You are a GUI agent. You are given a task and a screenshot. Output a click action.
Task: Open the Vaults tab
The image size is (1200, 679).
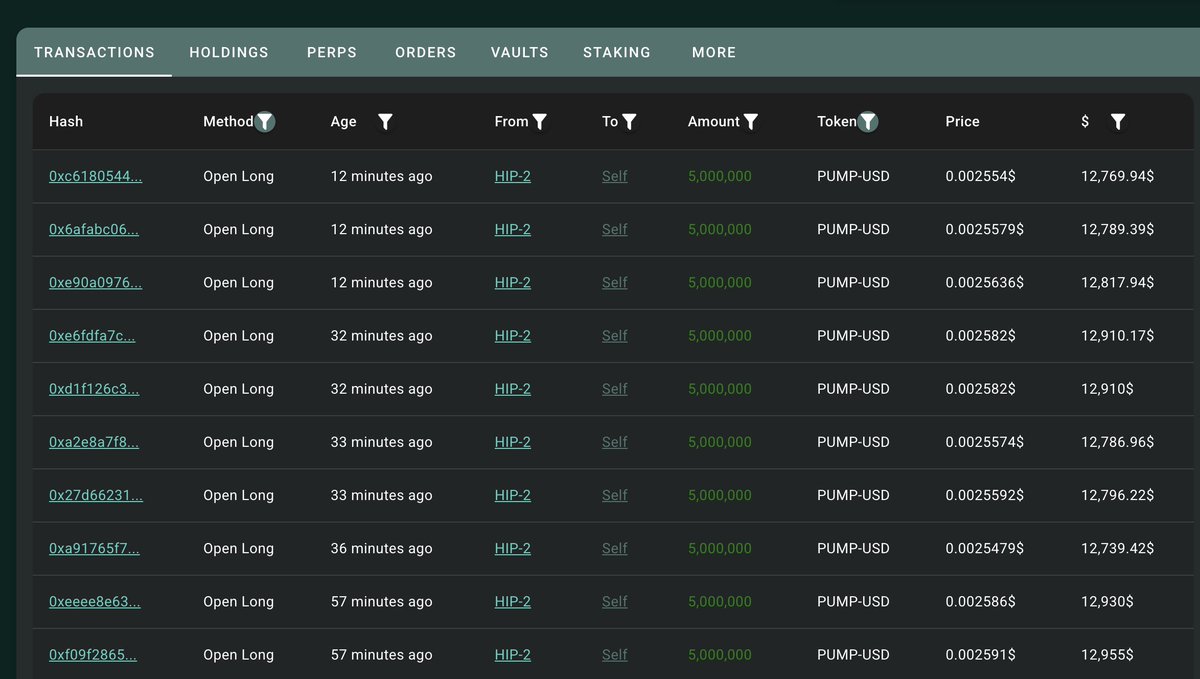(519, 52)
